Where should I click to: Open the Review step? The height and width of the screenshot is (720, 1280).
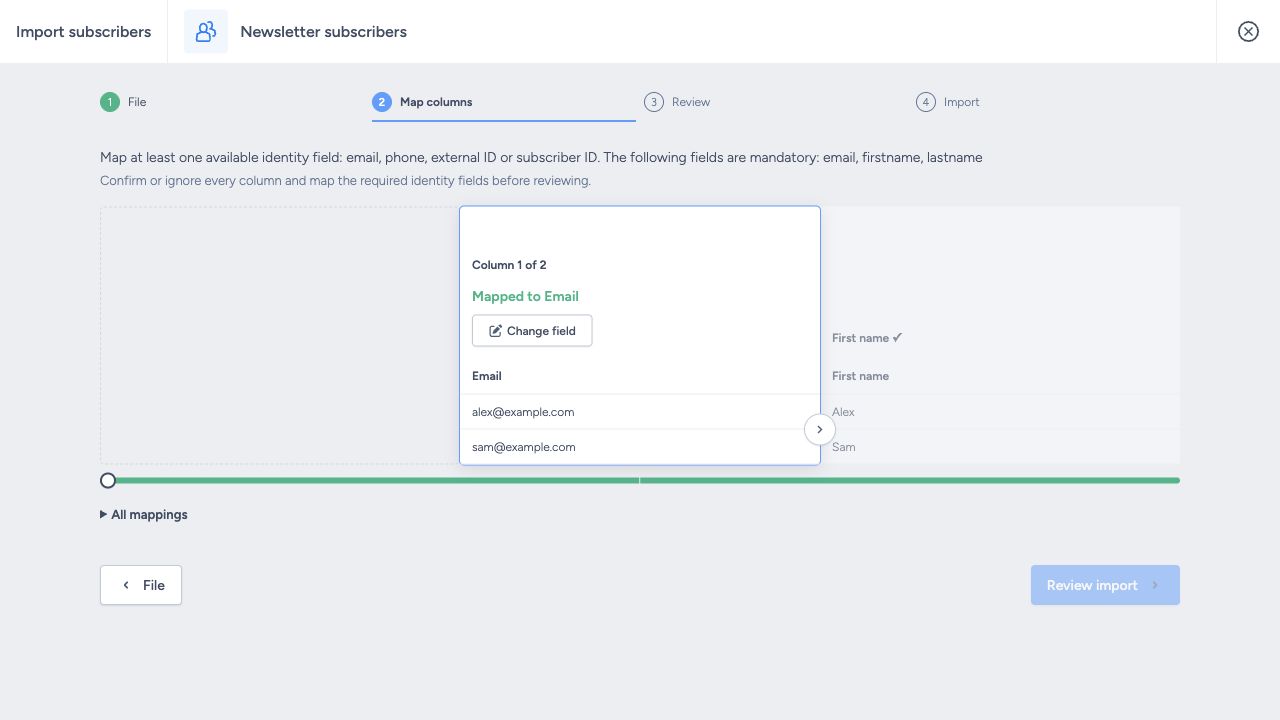(x=678, y=102)
